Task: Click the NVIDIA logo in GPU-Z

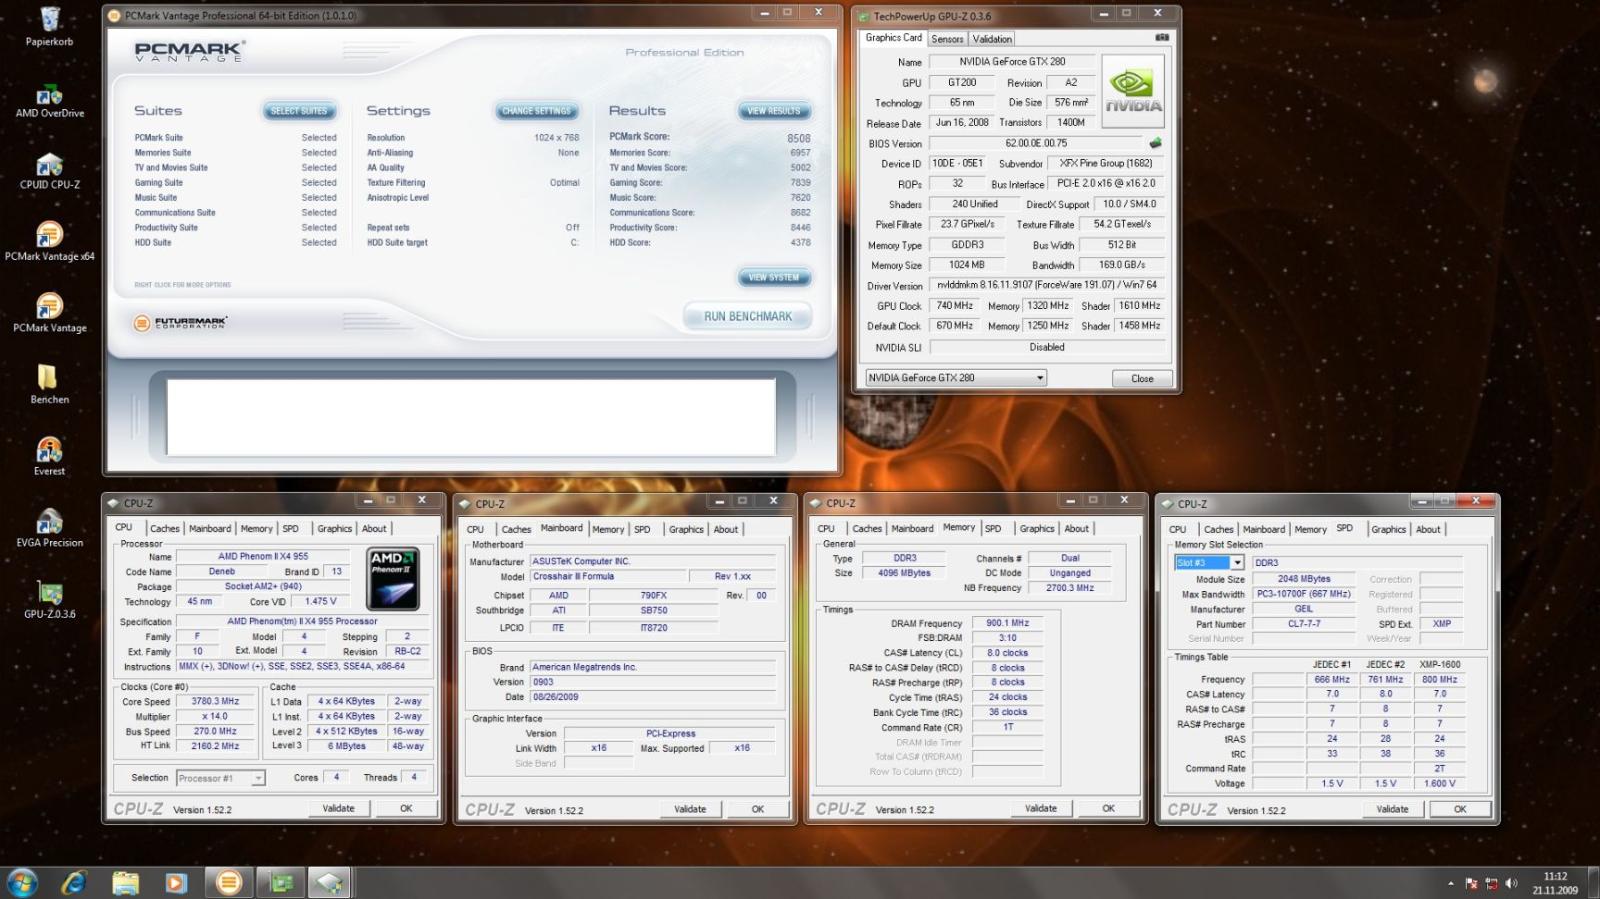Action: (1133, 91)
